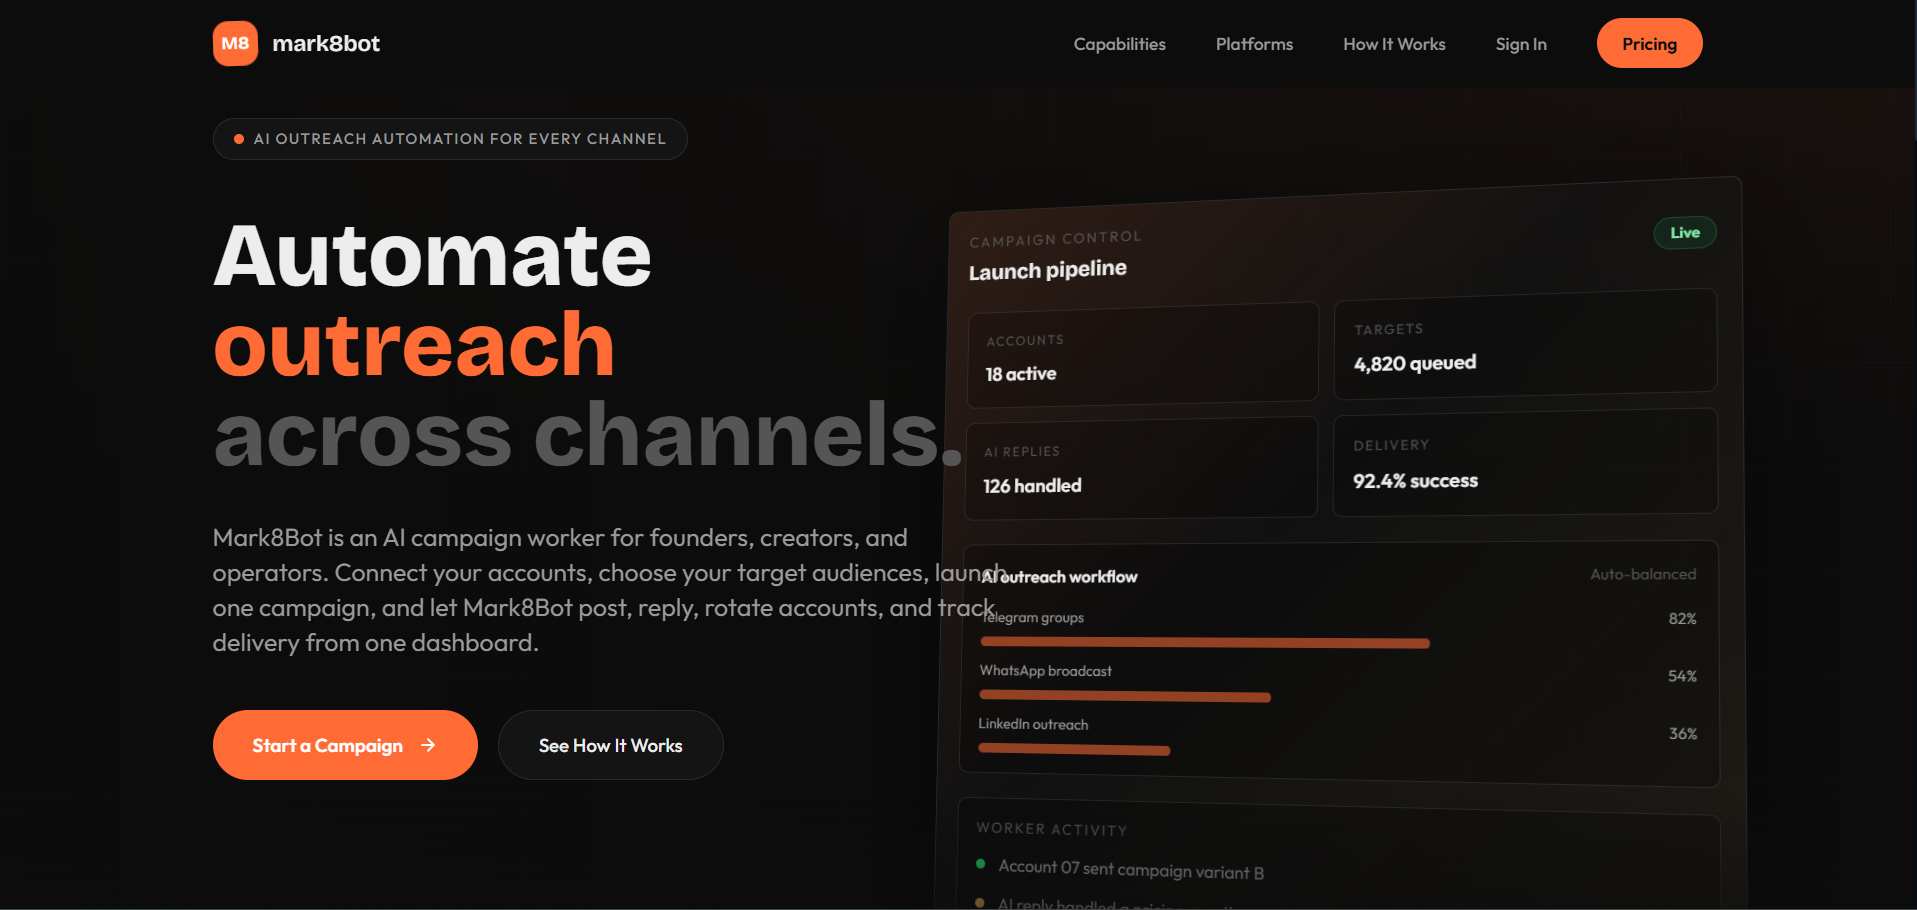
Task: Click the AI Outreach Automation badge
Action: tap(450, 139)
